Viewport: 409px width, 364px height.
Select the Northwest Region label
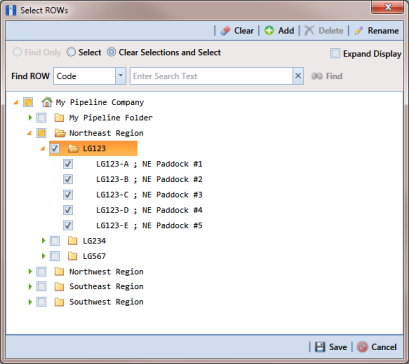click(x=106, y=271)
